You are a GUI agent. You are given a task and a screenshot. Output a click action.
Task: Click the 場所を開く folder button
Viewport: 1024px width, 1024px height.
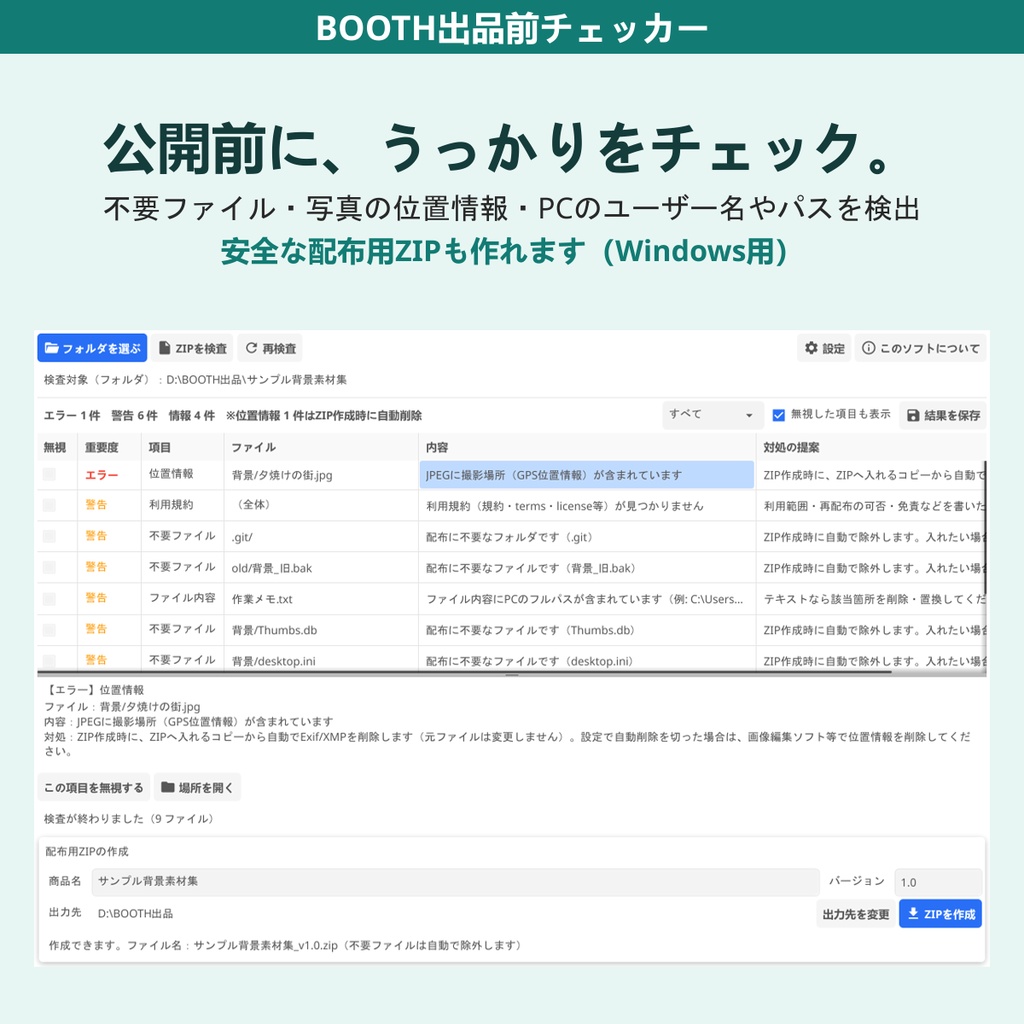tap(197, 788)
